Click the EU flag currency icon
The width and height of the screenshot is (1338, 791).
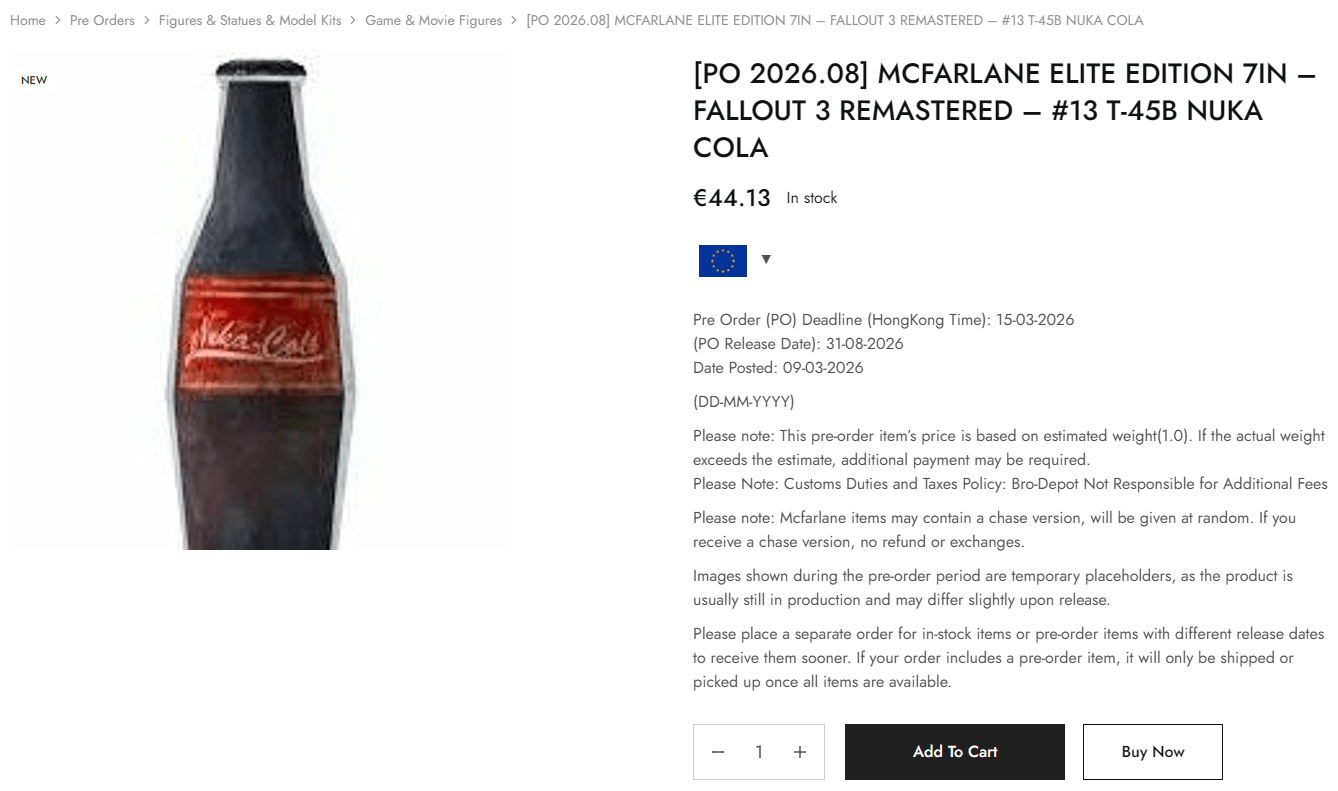(722, 261)
